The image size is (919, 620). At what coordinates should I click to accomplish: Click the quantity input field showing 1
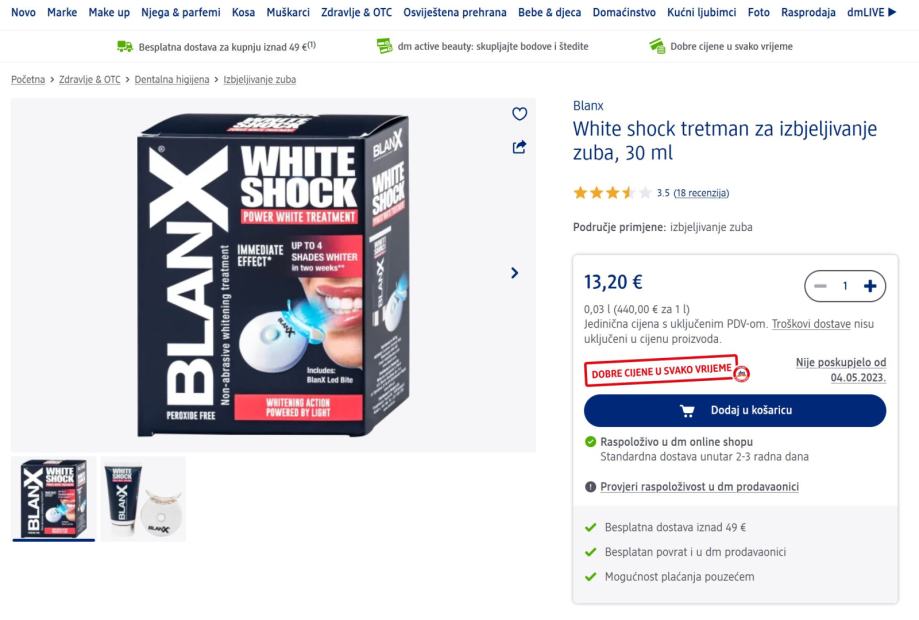845,286
